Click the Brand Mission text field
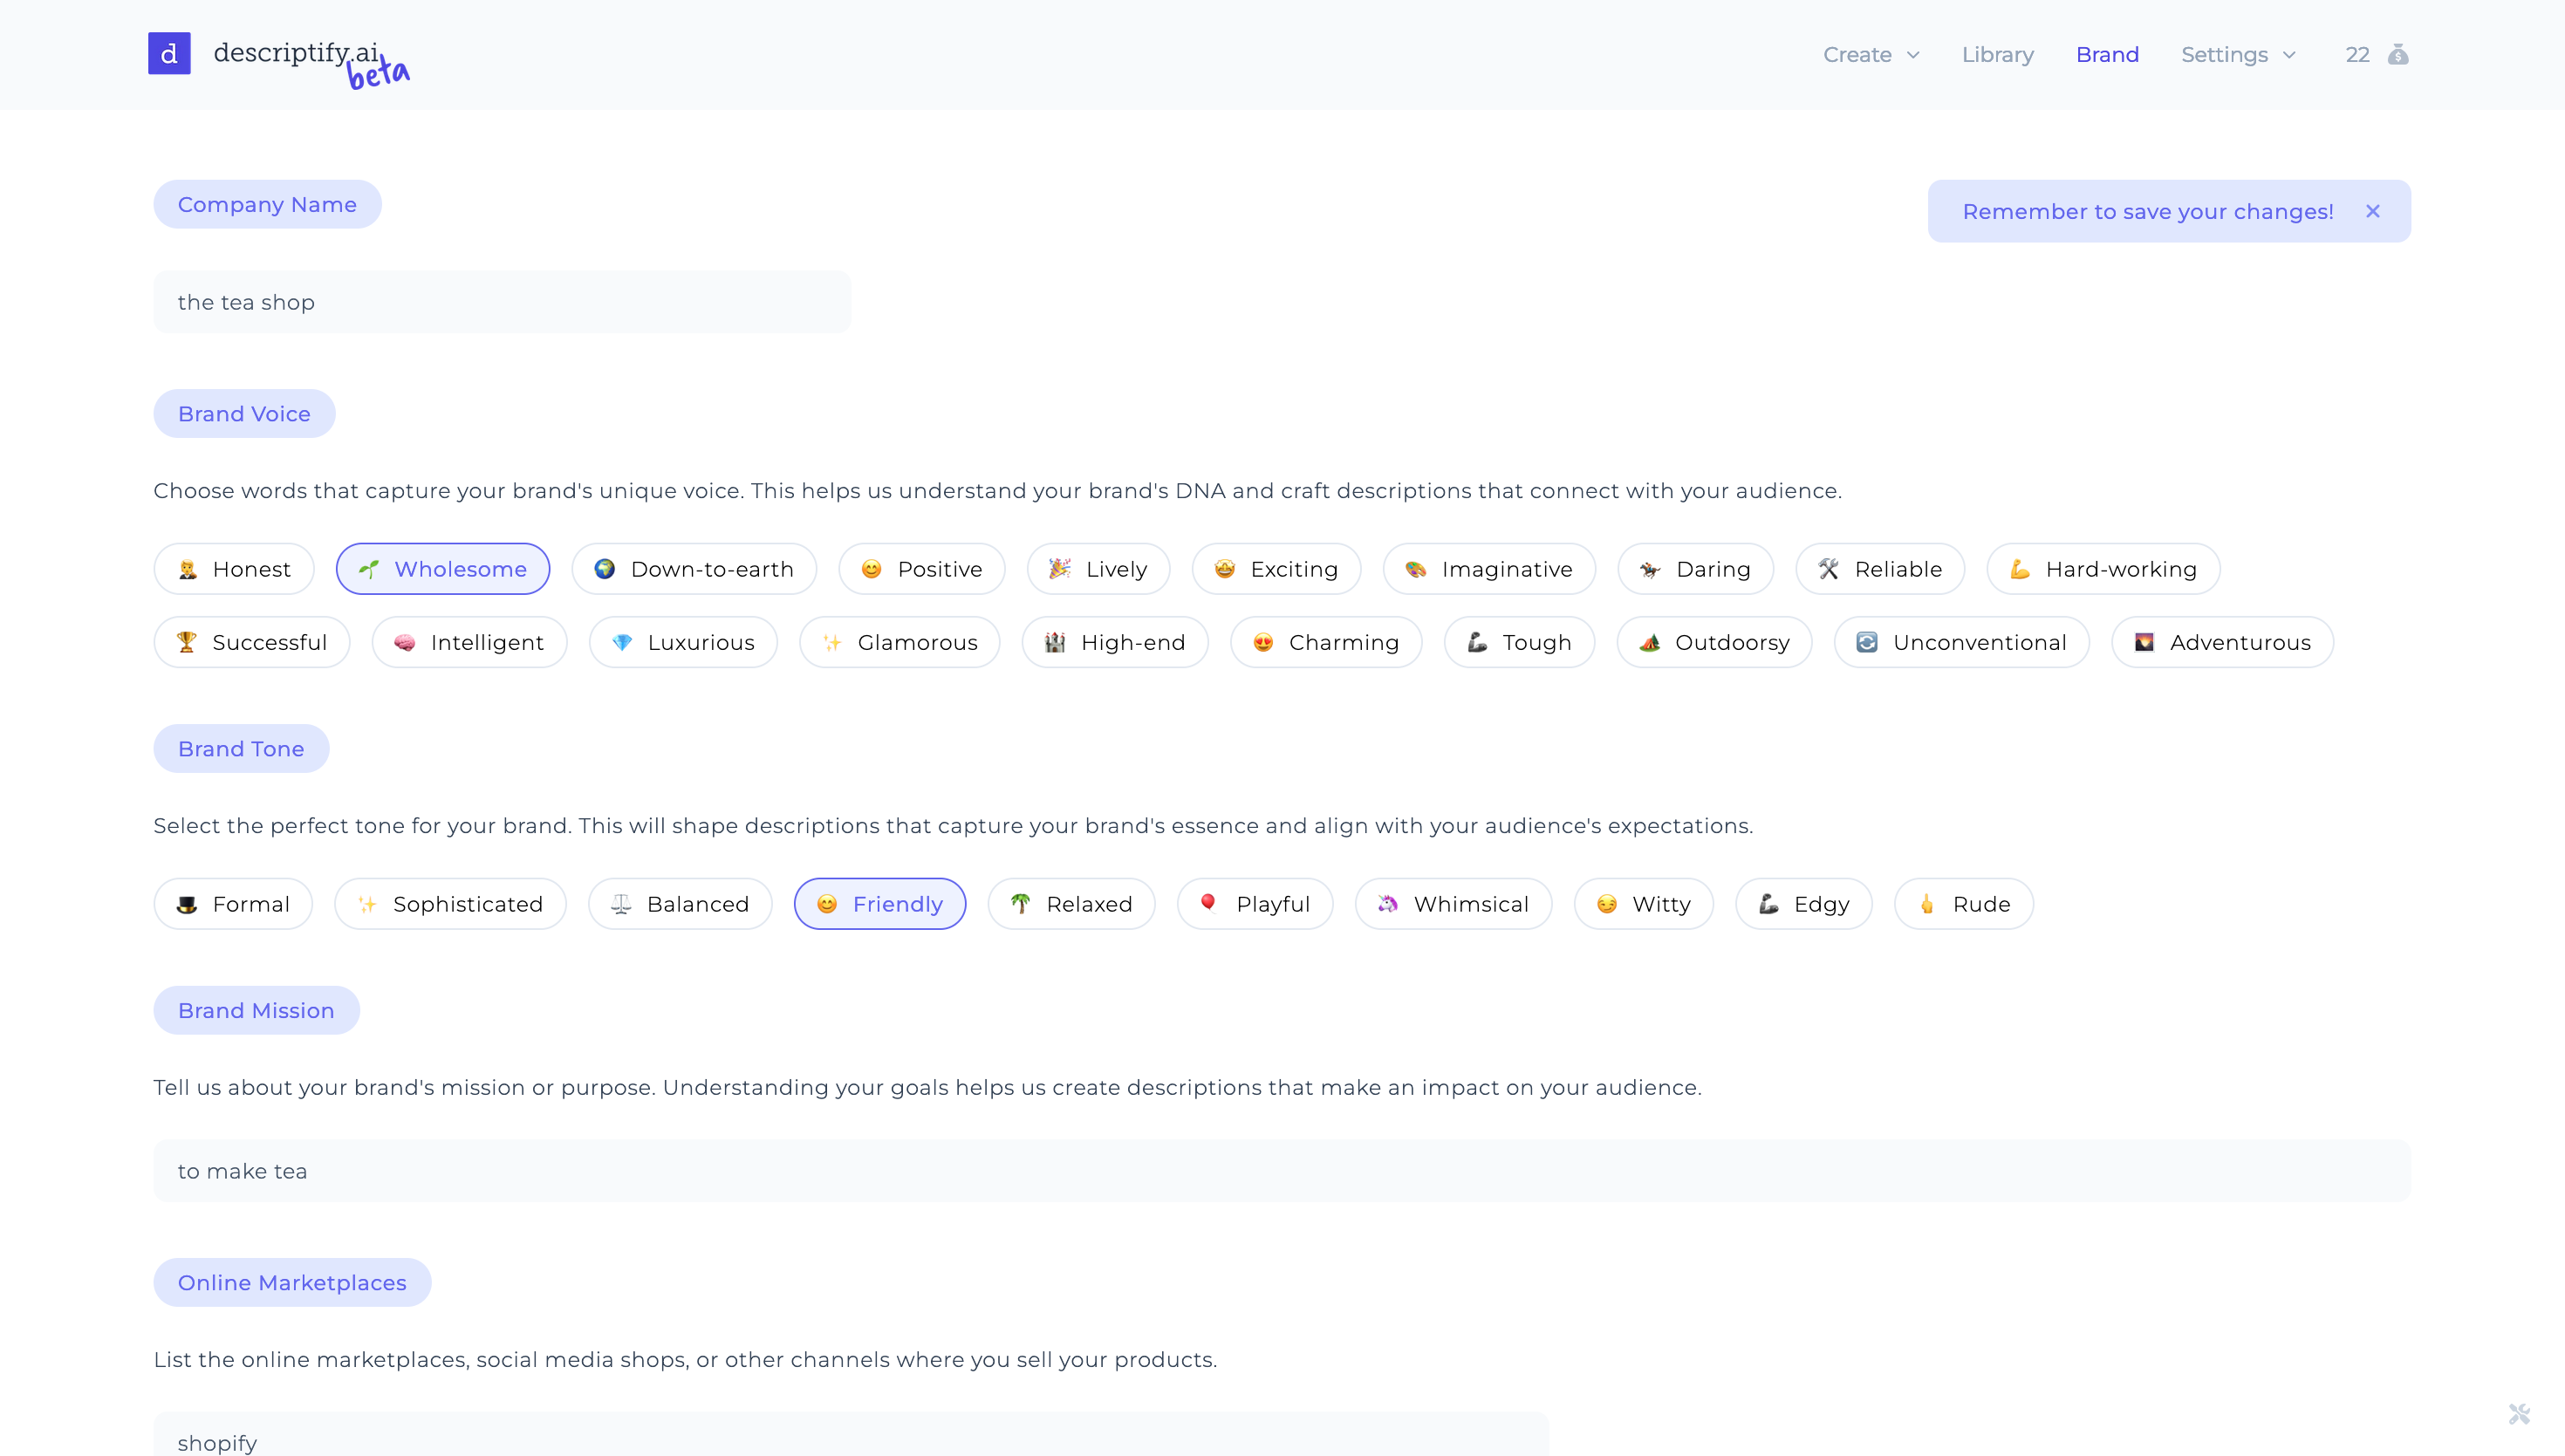2565x1456 pixels. click(1281, 1171)
